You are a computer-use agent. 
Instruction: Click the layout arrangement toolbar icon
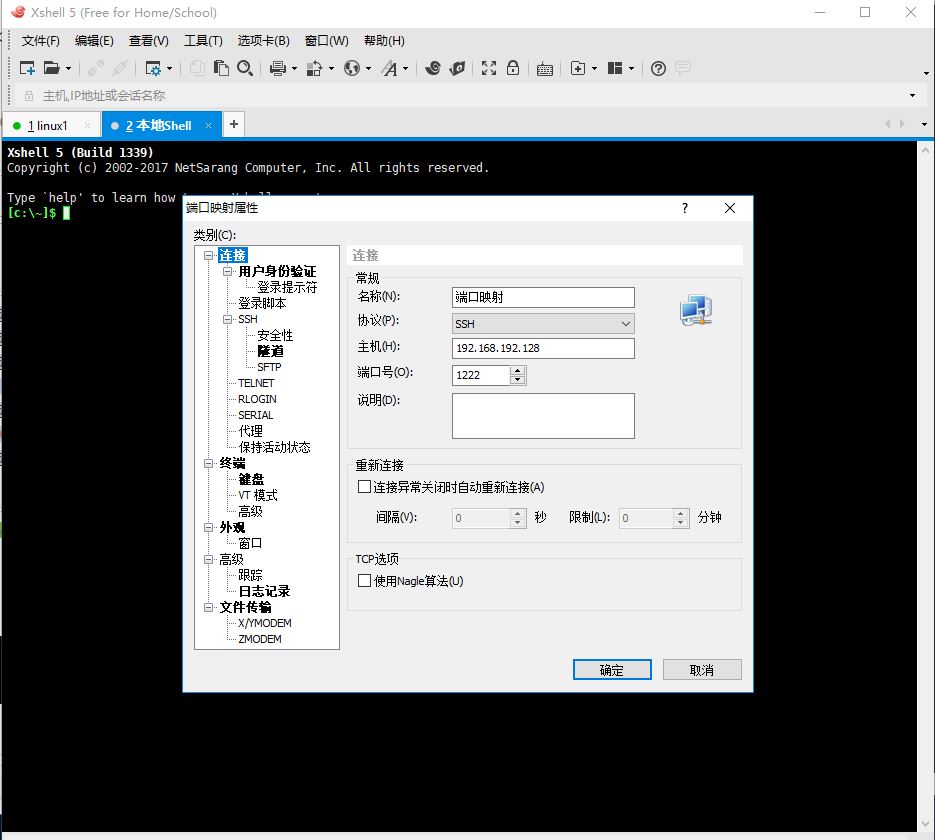tap(615, 69)
